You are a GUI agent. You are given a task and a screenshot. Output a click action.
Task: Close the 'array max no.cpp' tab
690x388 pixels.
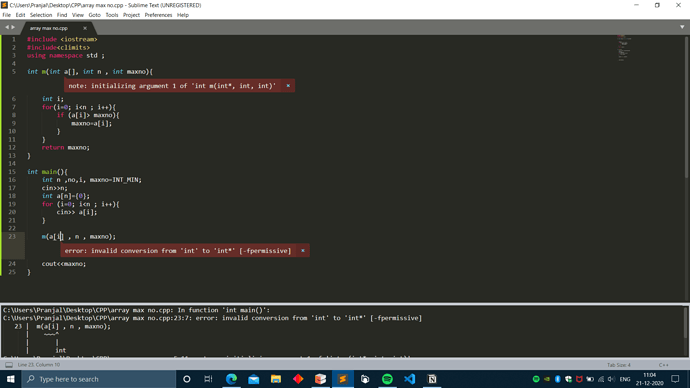point(85,28)
